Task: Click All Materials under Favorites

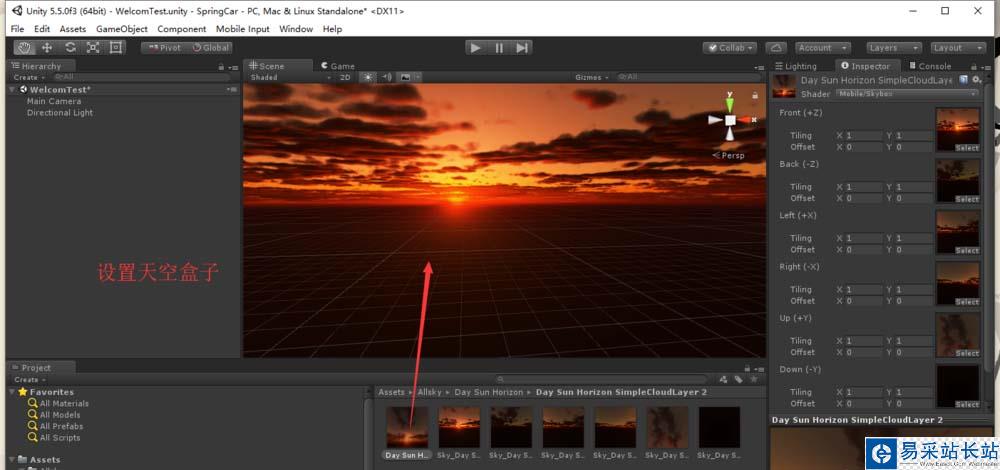Action: click(x=64, y=404)
